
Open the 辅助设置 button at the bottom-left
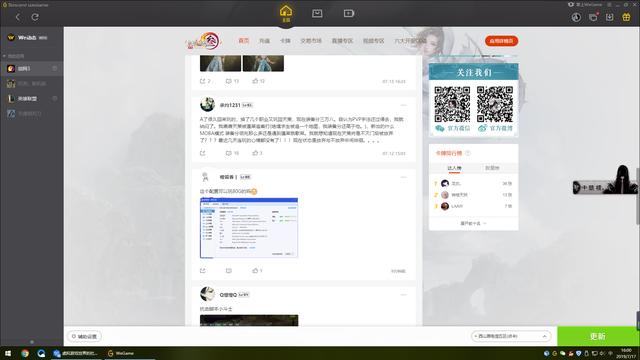point(84,336)
